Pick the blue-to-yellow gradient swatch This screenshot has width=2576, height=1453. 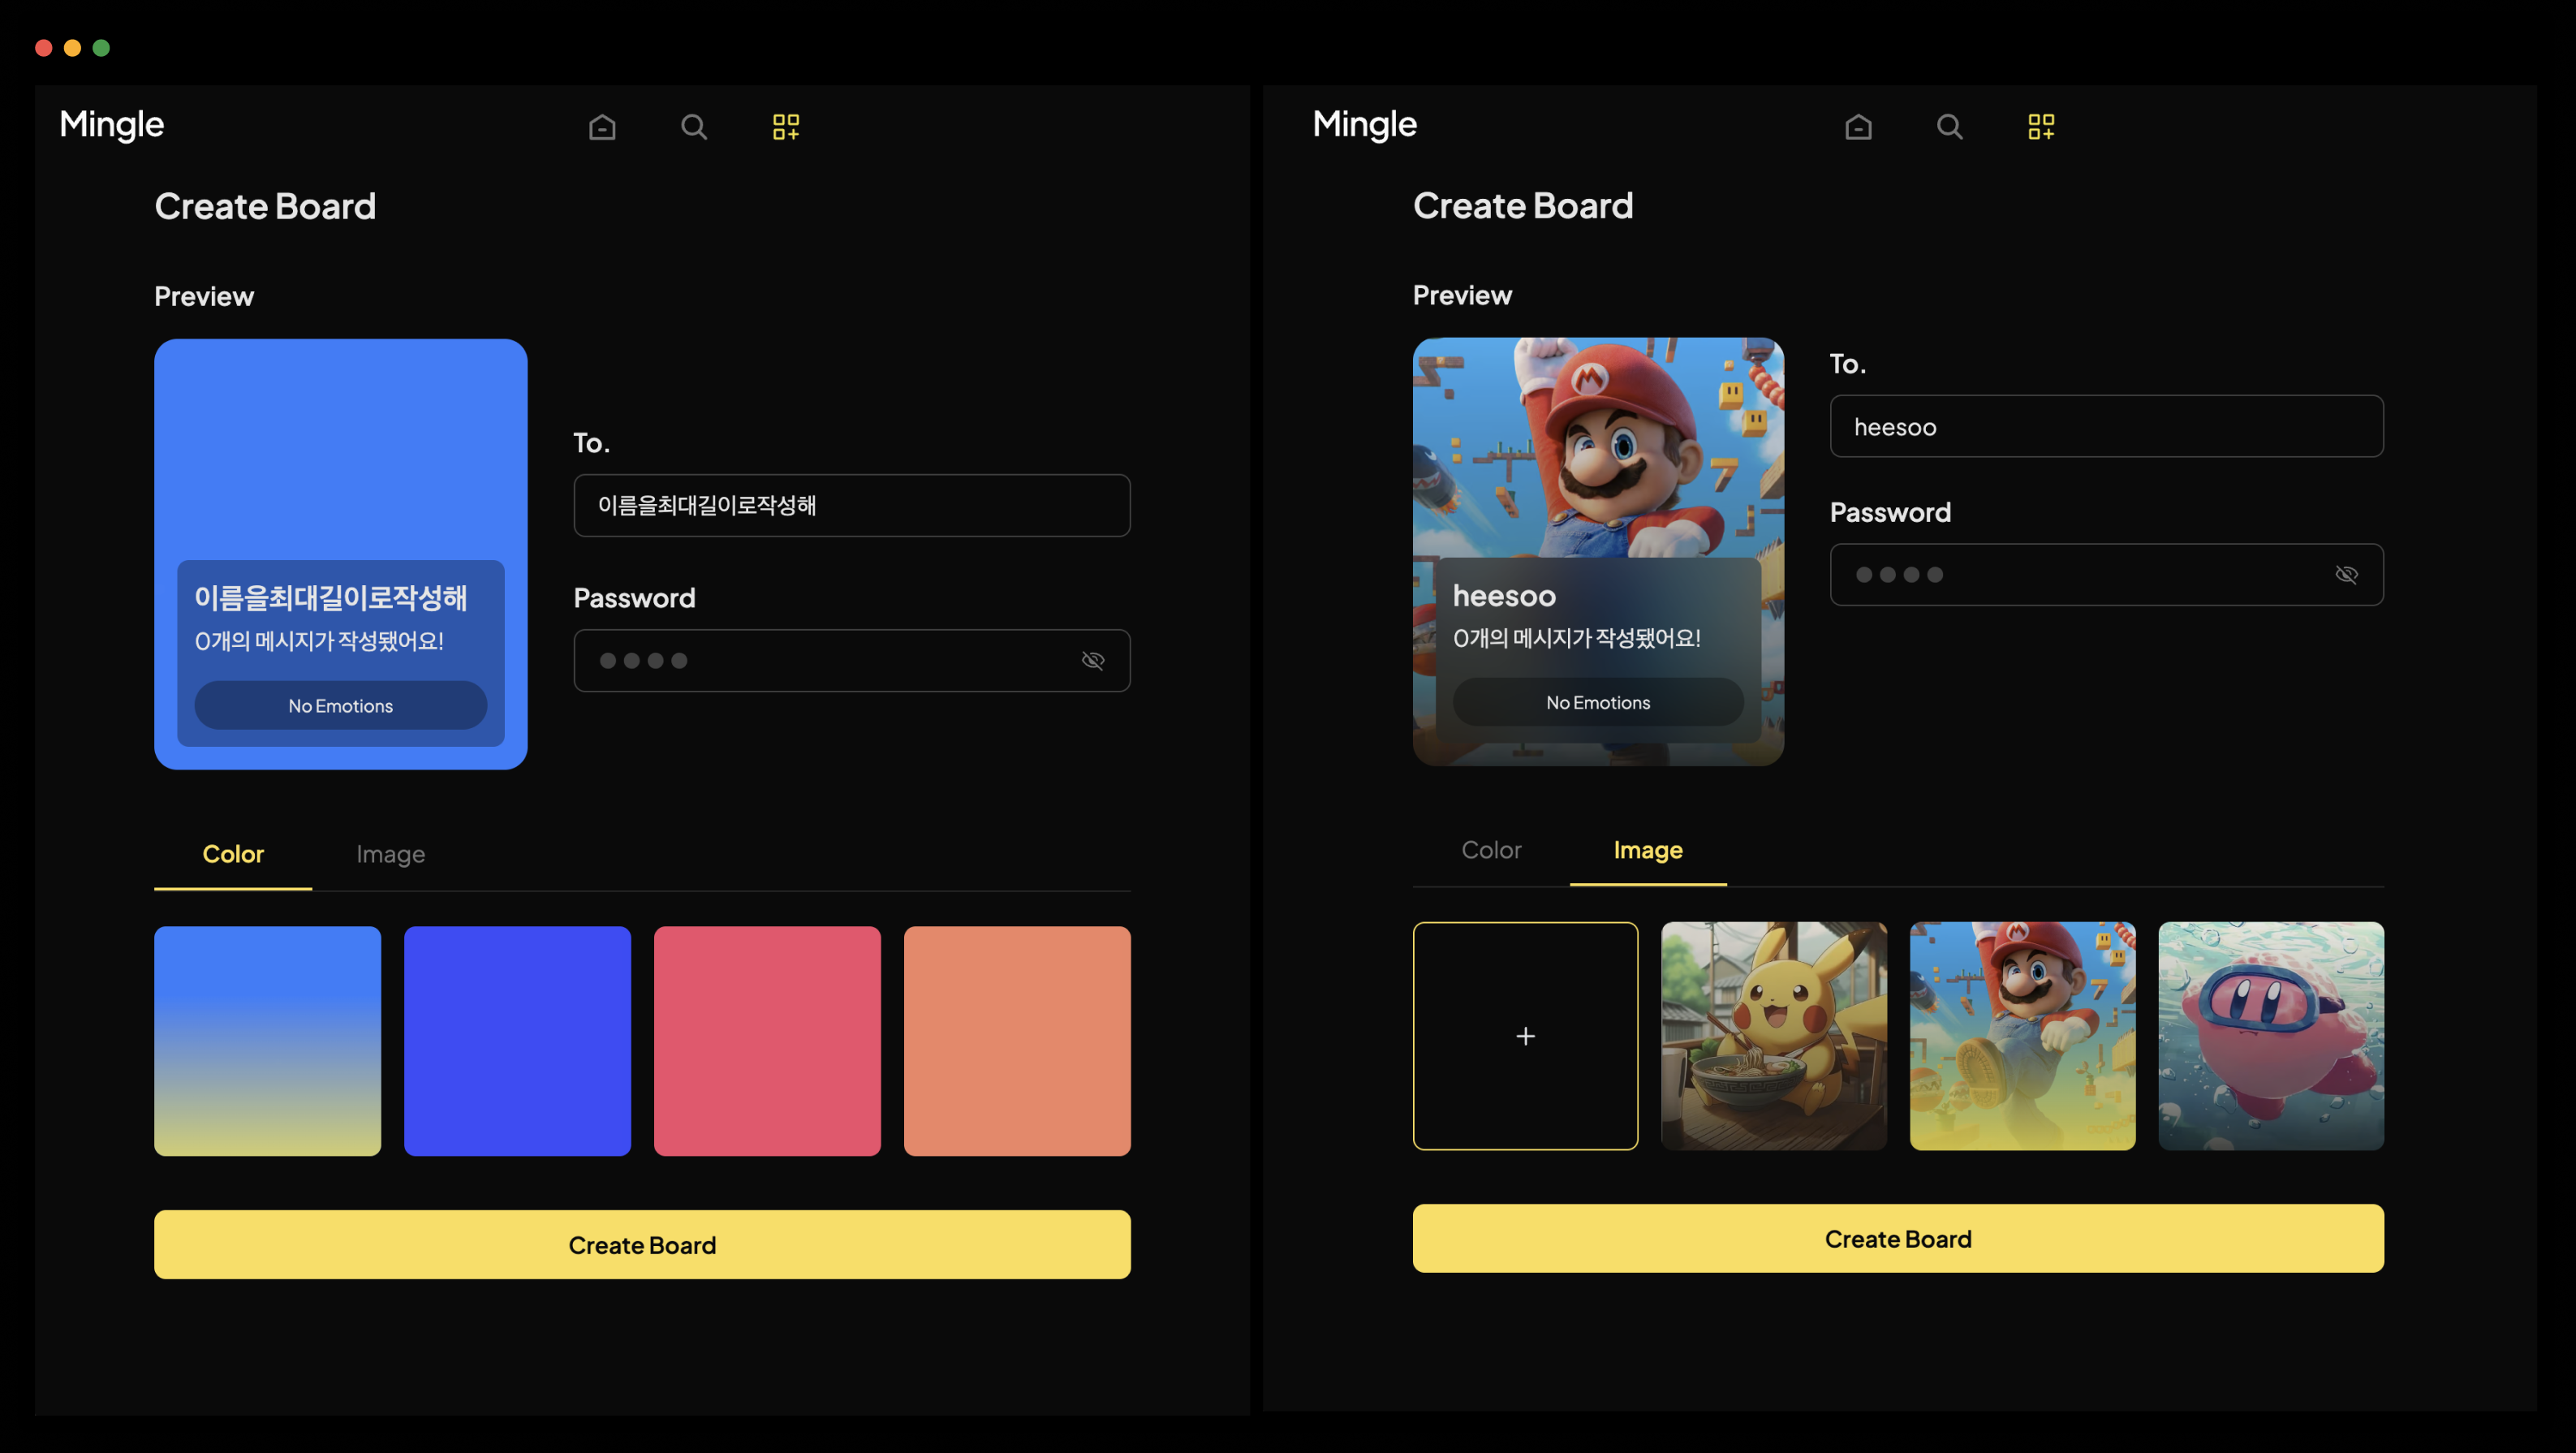pos(268,1041)
